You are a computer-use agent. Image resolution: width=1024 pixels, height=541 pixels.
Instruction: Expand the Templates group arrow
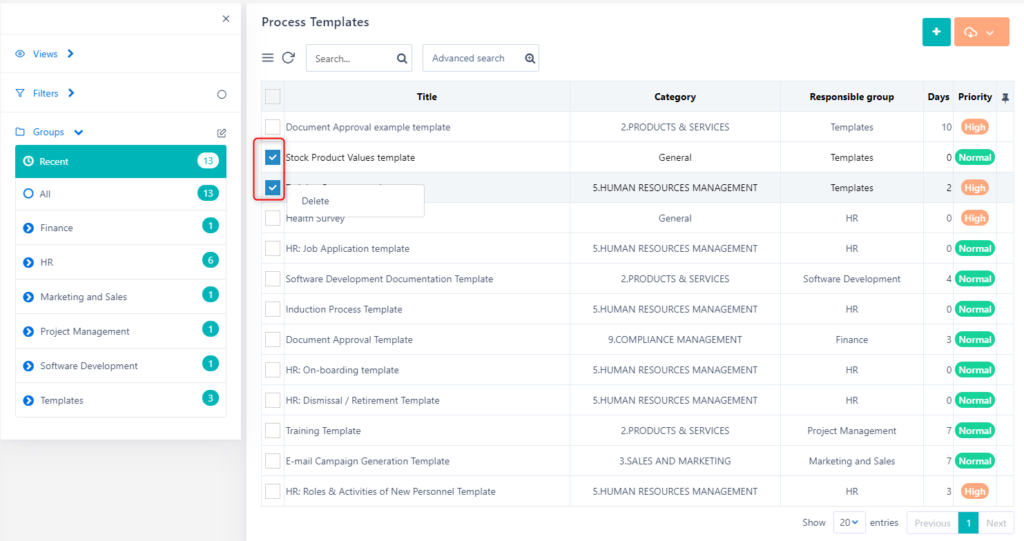[28, 401]
